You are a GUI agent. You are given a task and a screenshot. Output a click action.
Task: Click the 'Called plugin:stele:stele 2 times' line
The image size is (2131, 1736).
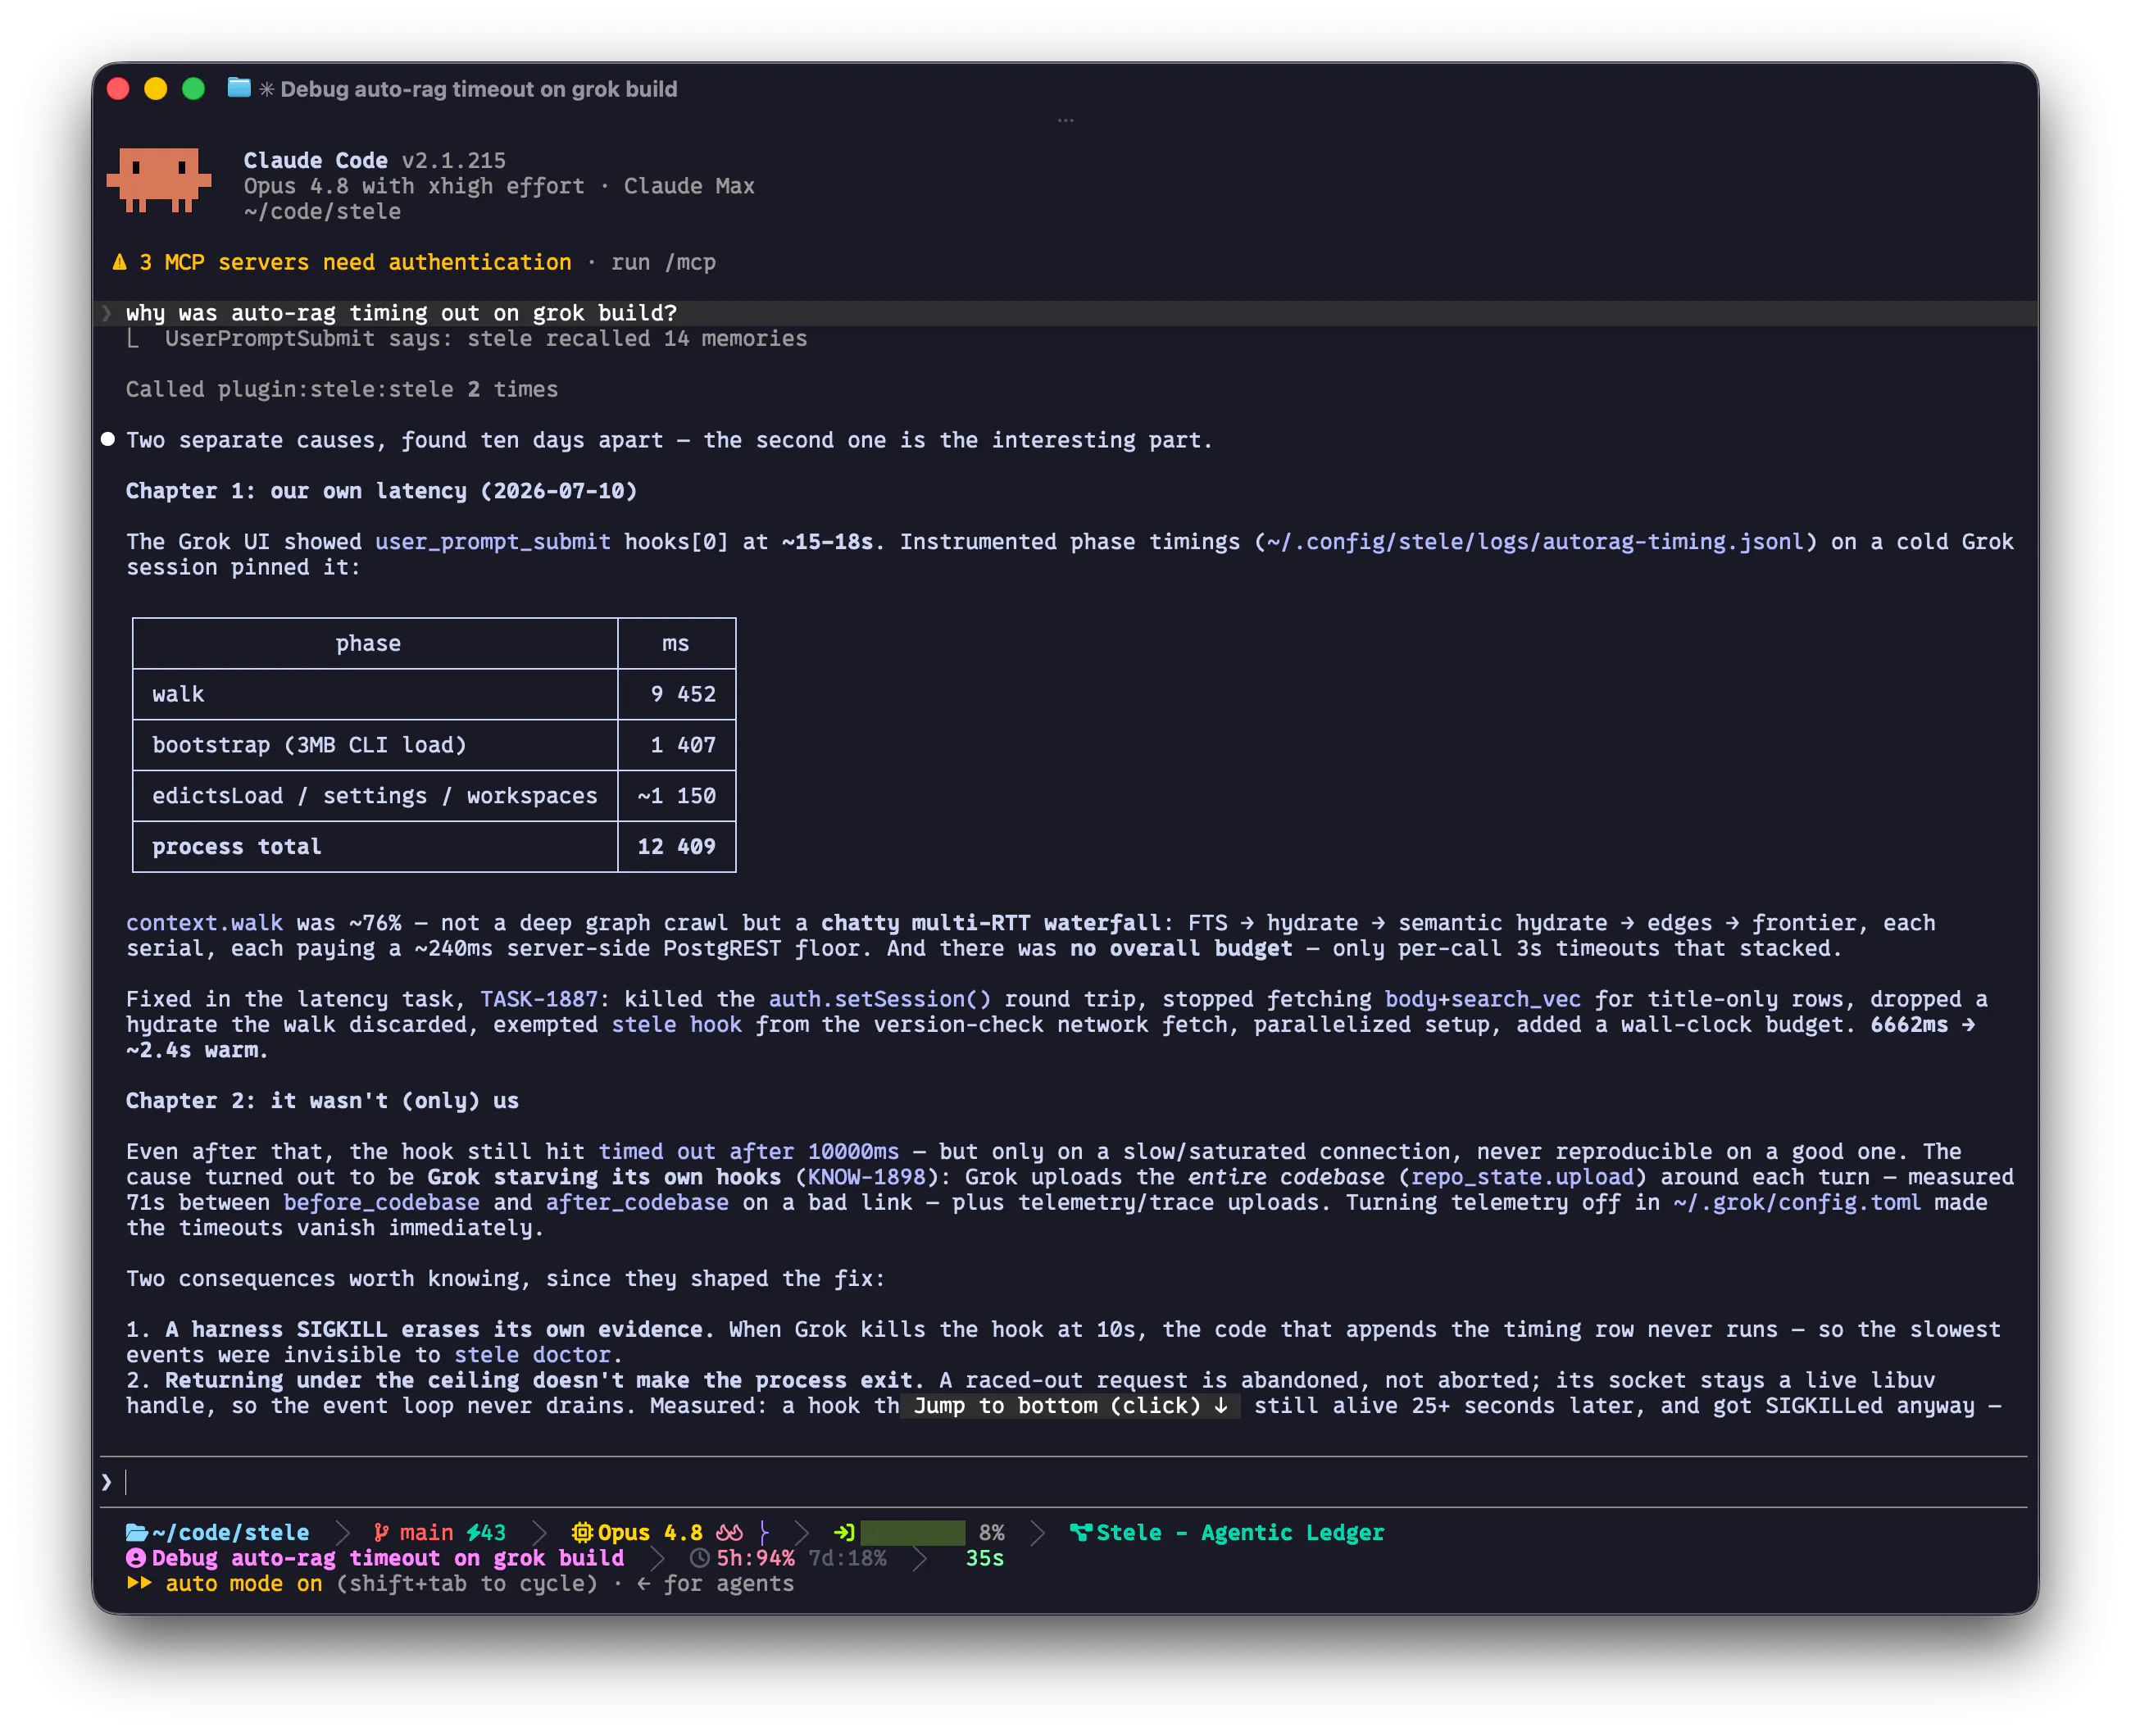[x=342, y=389]
